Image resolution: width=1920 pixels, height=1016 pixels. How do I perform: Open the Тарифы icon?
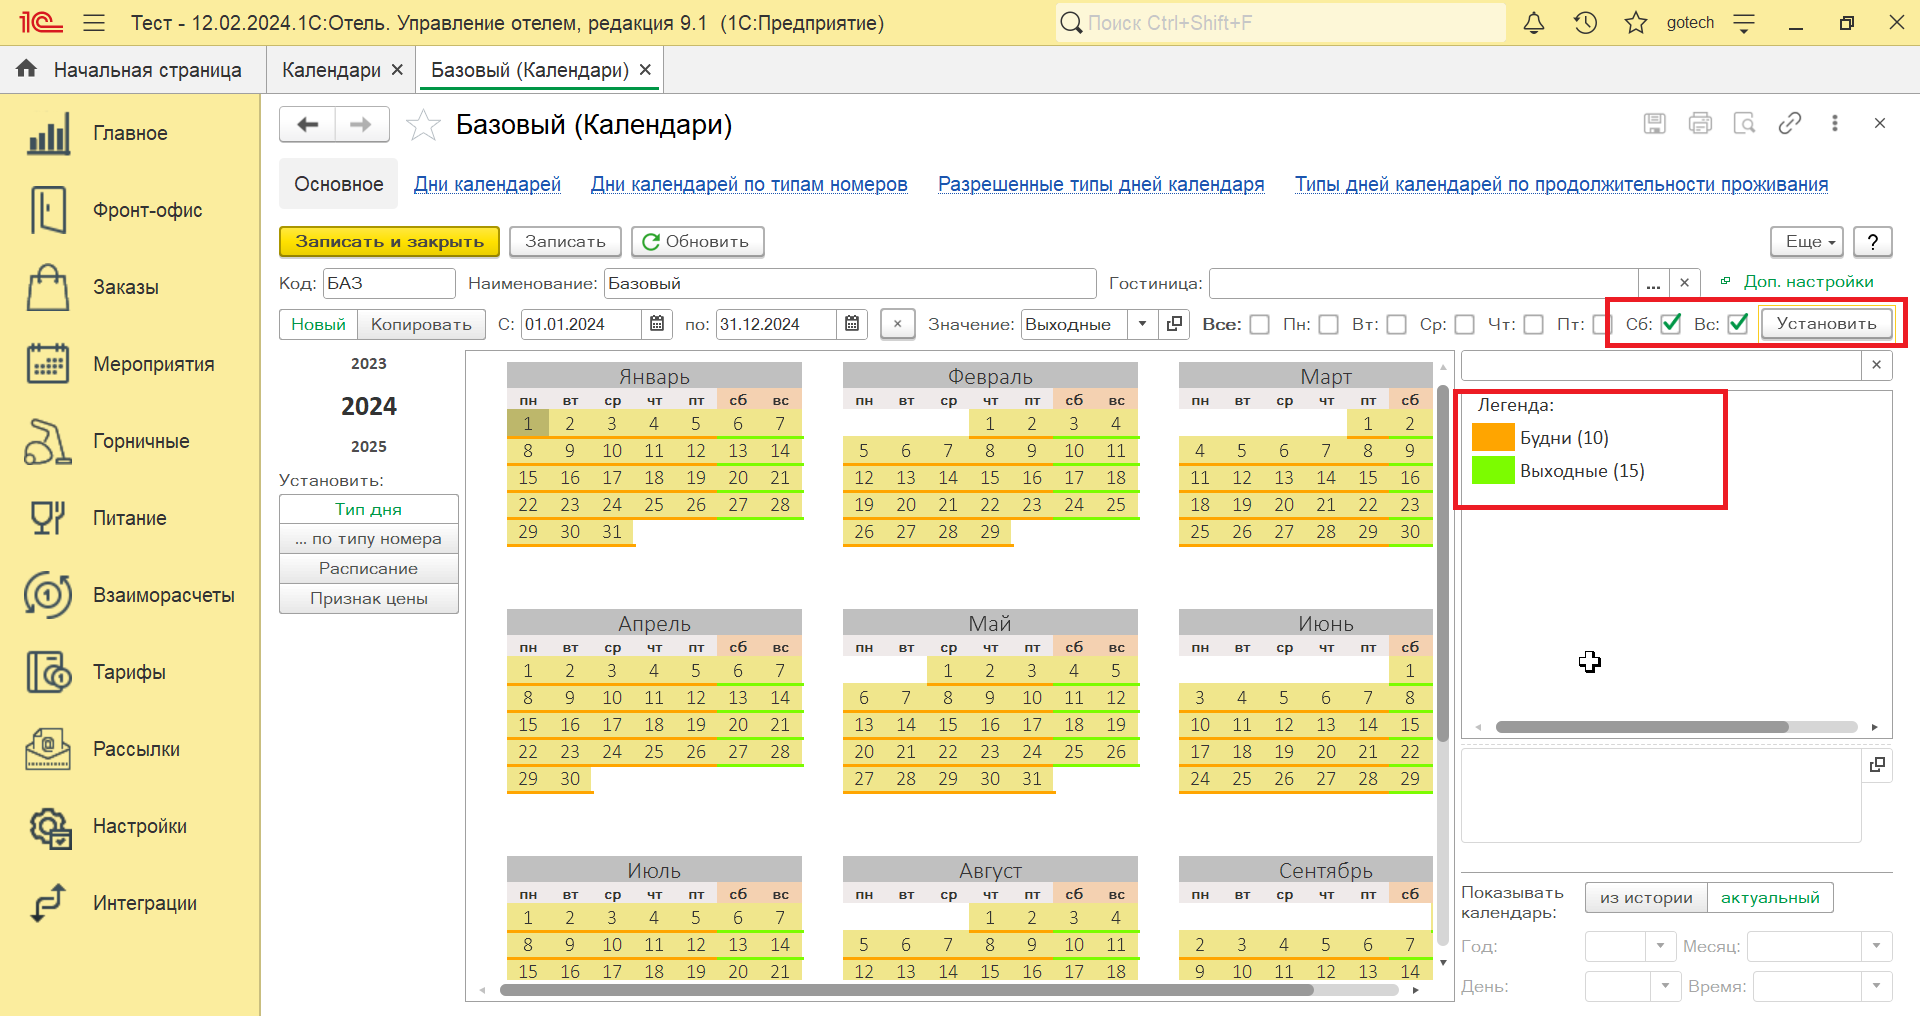[48, 672]
